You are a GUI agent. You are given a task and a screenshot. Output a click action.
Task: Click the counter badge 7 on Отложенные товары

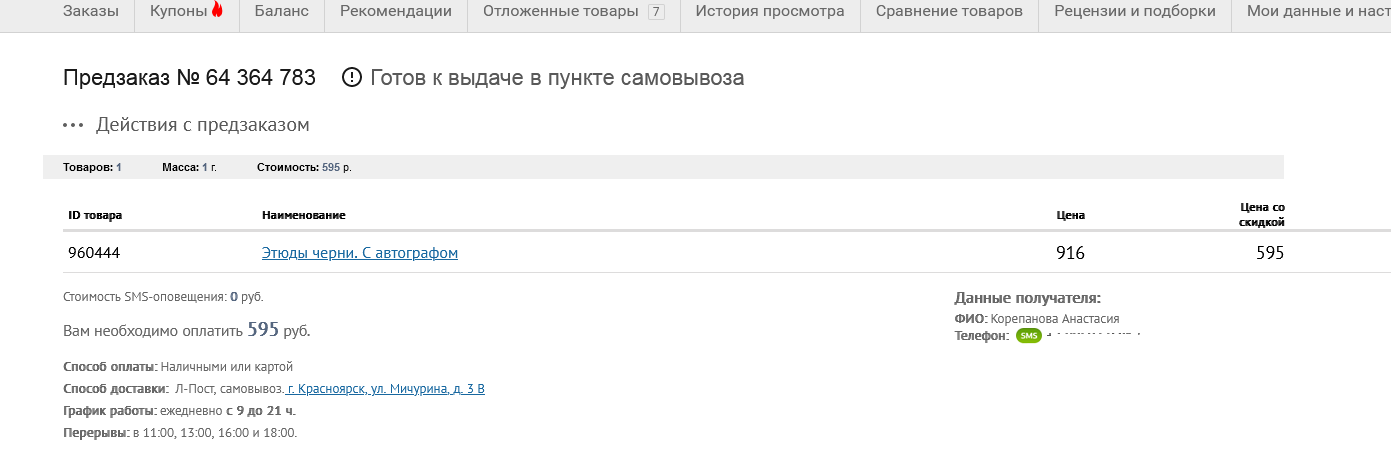656,12
